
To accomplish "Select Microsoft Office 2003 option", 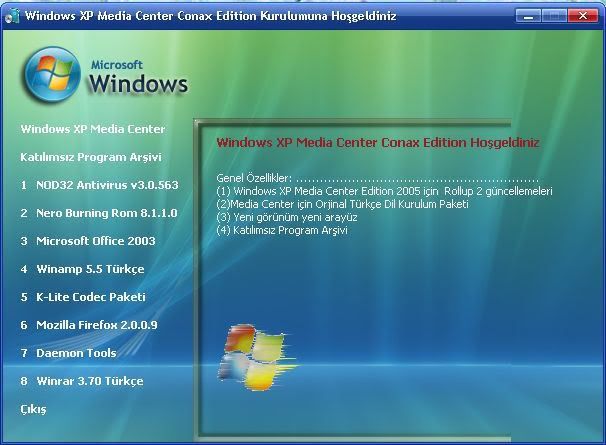I will point(88,241).
